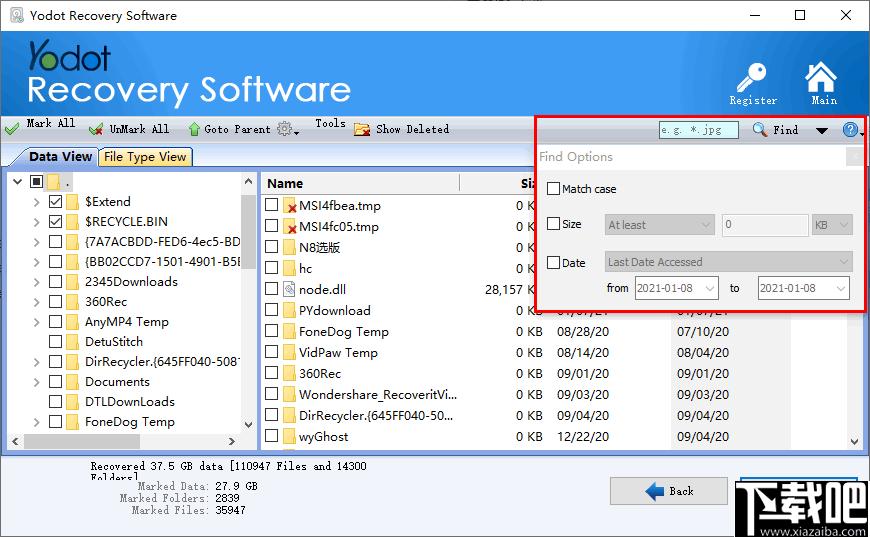Click Show Deleted toolbar item
The height and width of the screenshot is (537, 870).
[x=402, y=129]
